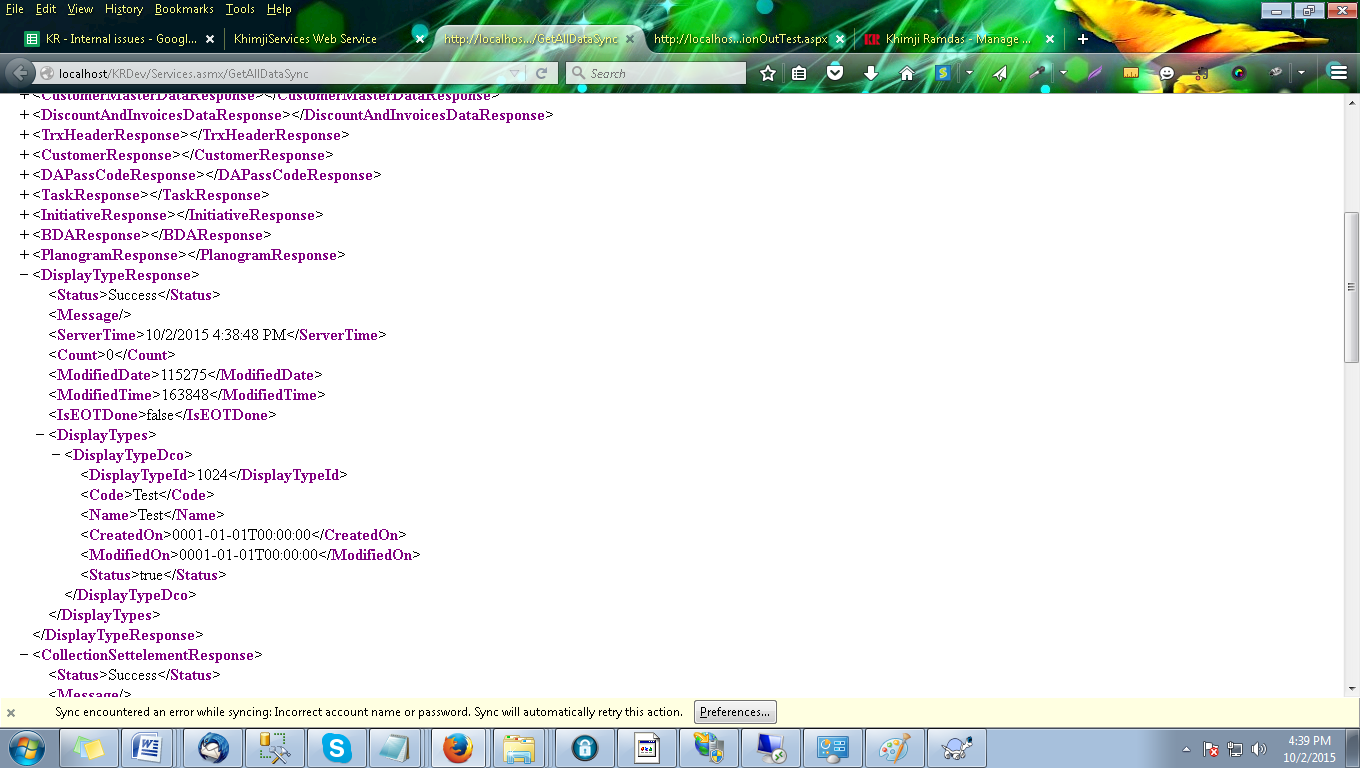Open the Pocket save icon

[835, 73]
